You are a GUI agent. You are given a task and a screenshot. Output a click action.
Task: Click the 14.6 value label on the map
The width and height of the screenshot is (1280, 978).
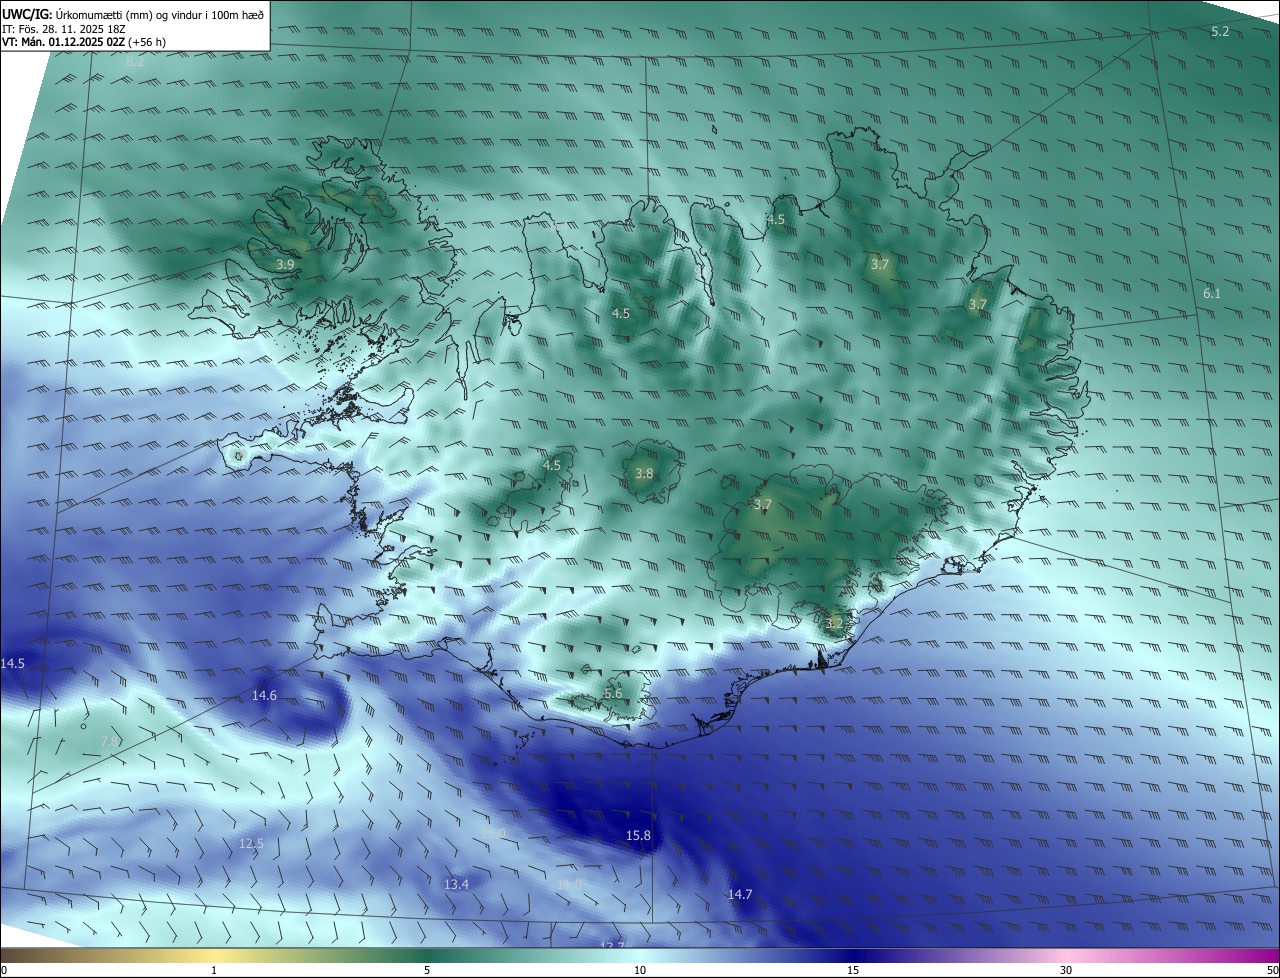(264, 696)
